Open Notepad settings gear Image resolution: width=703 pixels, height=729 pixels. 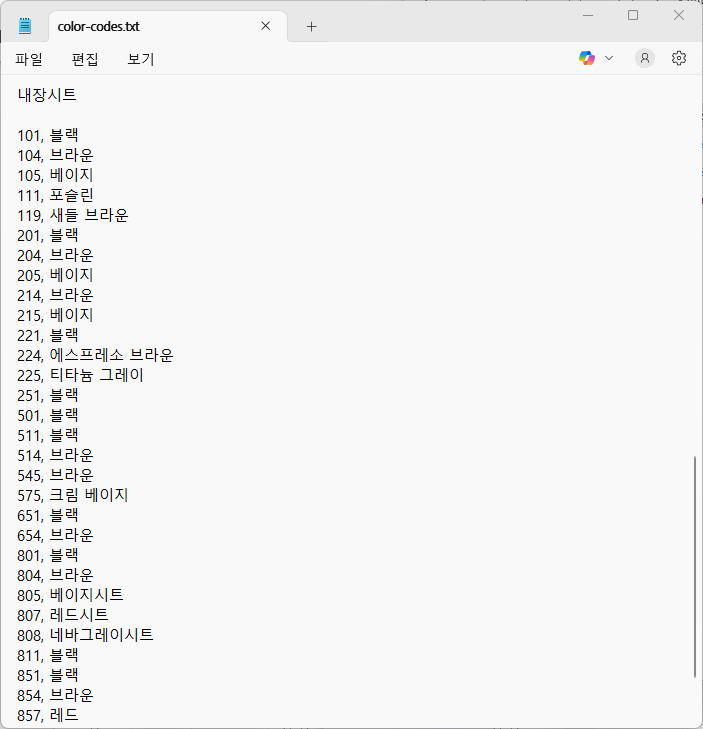pos(679,58)
